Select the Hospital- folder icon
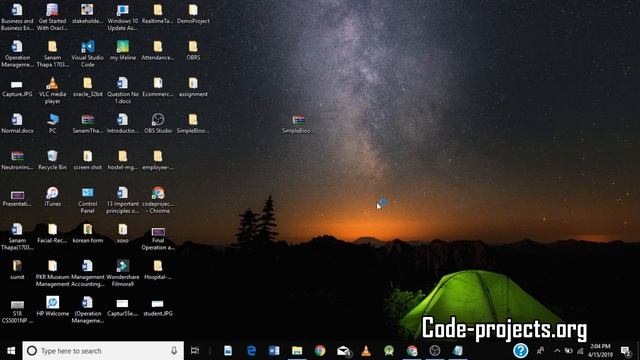The image size is (640, 360). (158, 269)
